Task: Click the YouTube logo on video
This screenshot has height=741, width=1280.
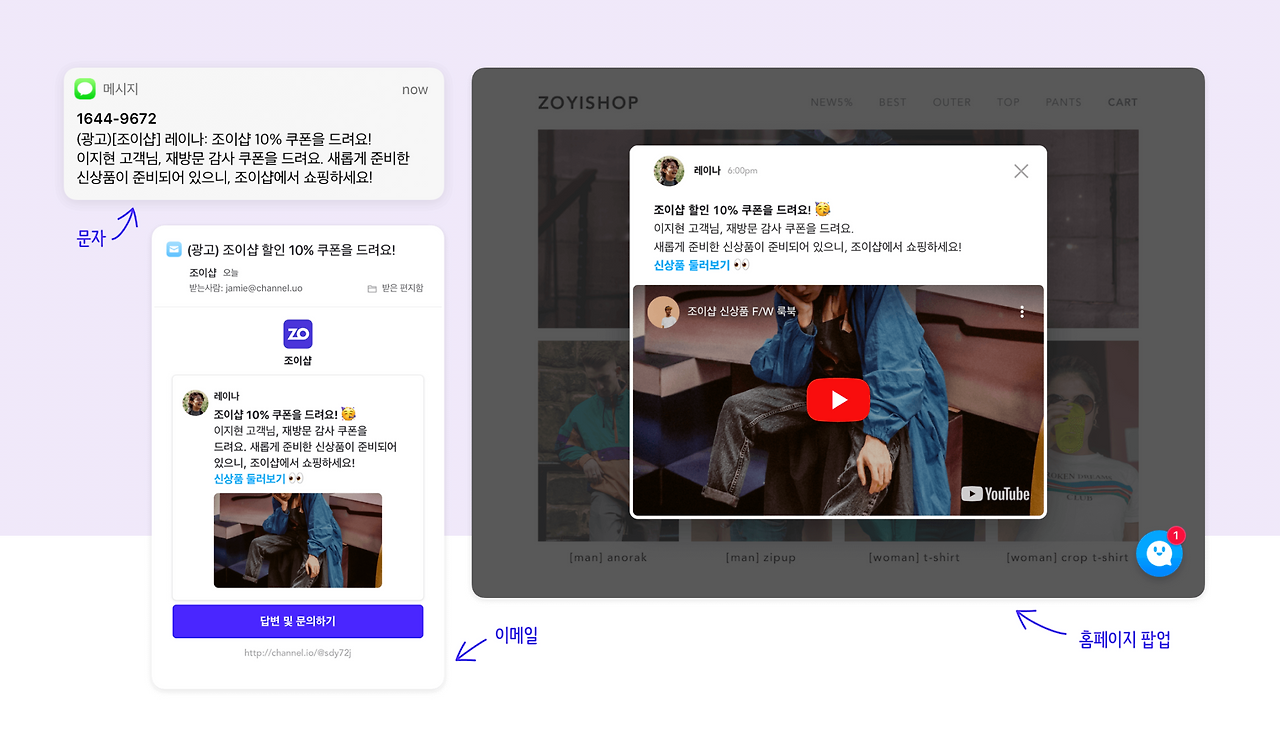Action: pos(995,494)
